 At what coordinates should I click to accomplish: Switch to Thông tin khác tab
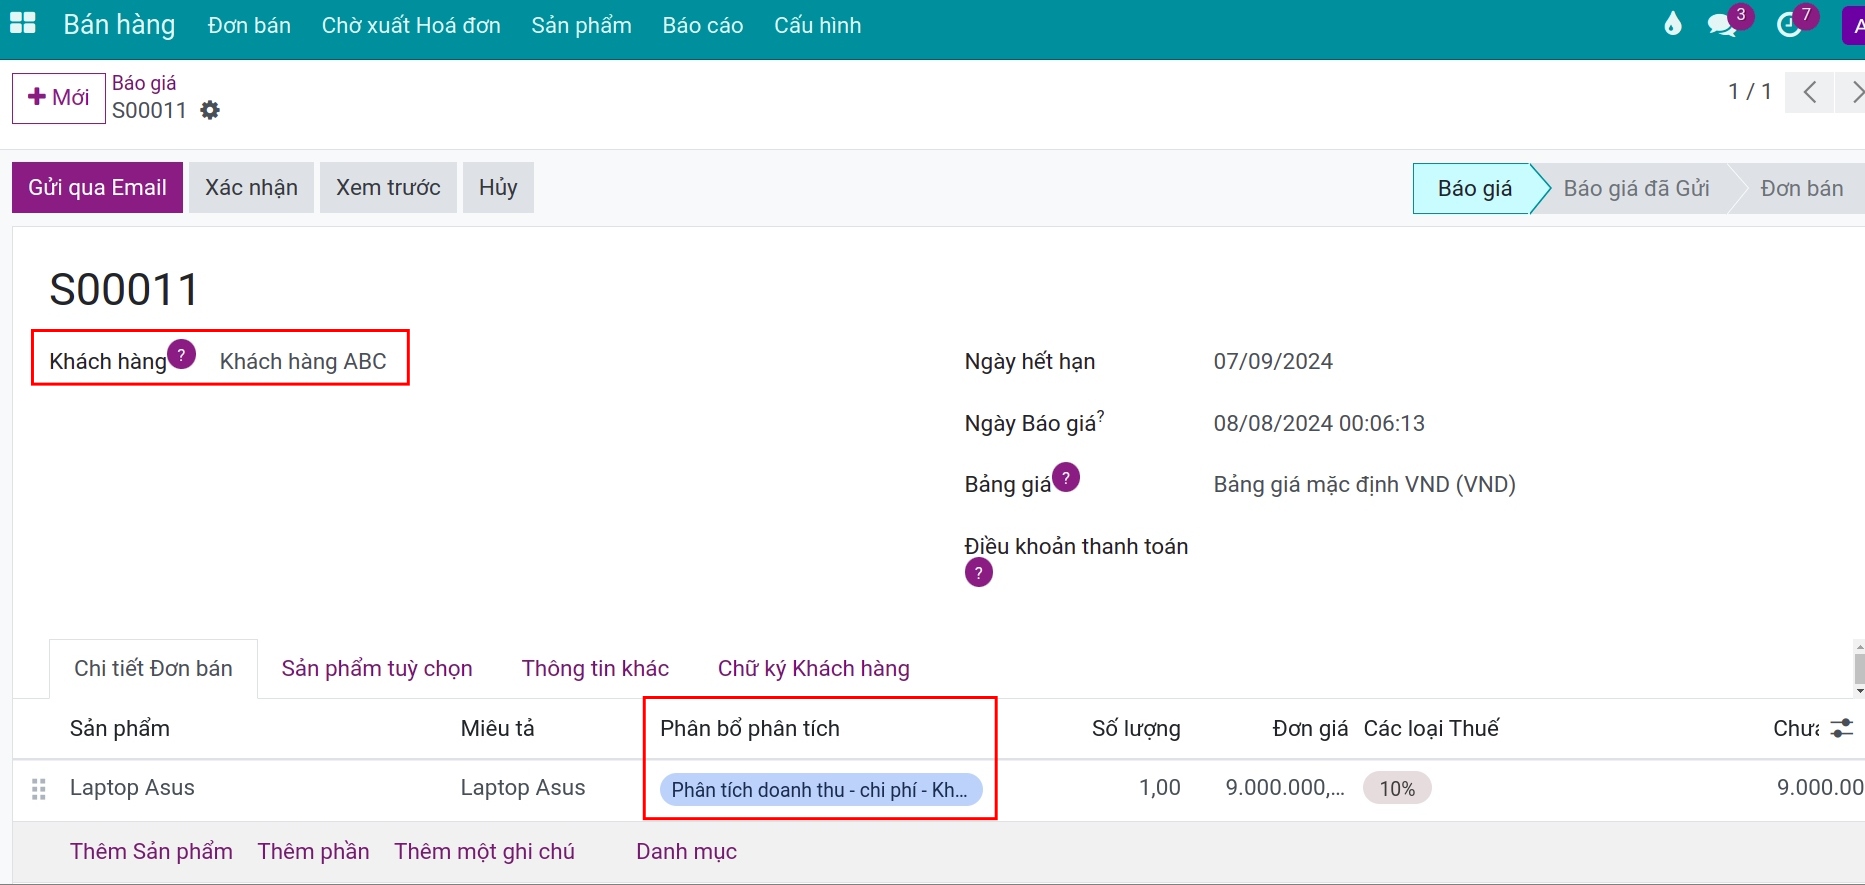click(595, 668)
